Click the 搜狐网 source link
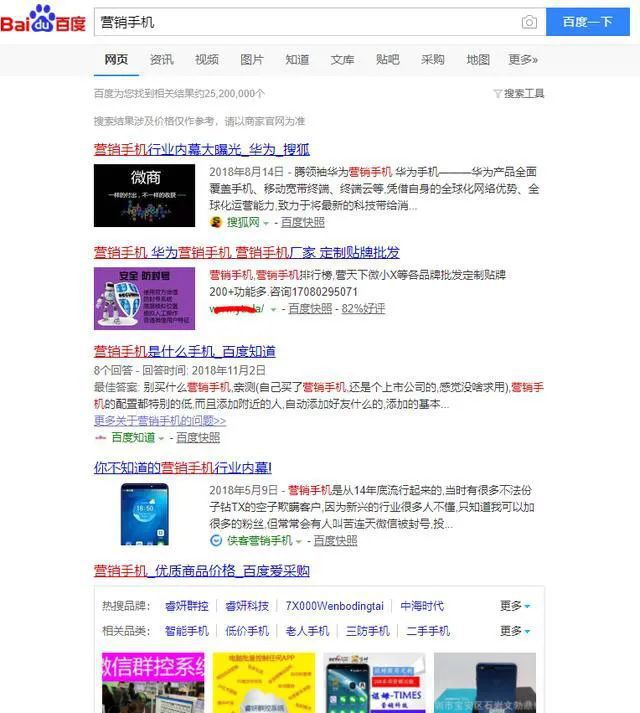The width and height of the screenshot is (640, 713). coord(243,222)
